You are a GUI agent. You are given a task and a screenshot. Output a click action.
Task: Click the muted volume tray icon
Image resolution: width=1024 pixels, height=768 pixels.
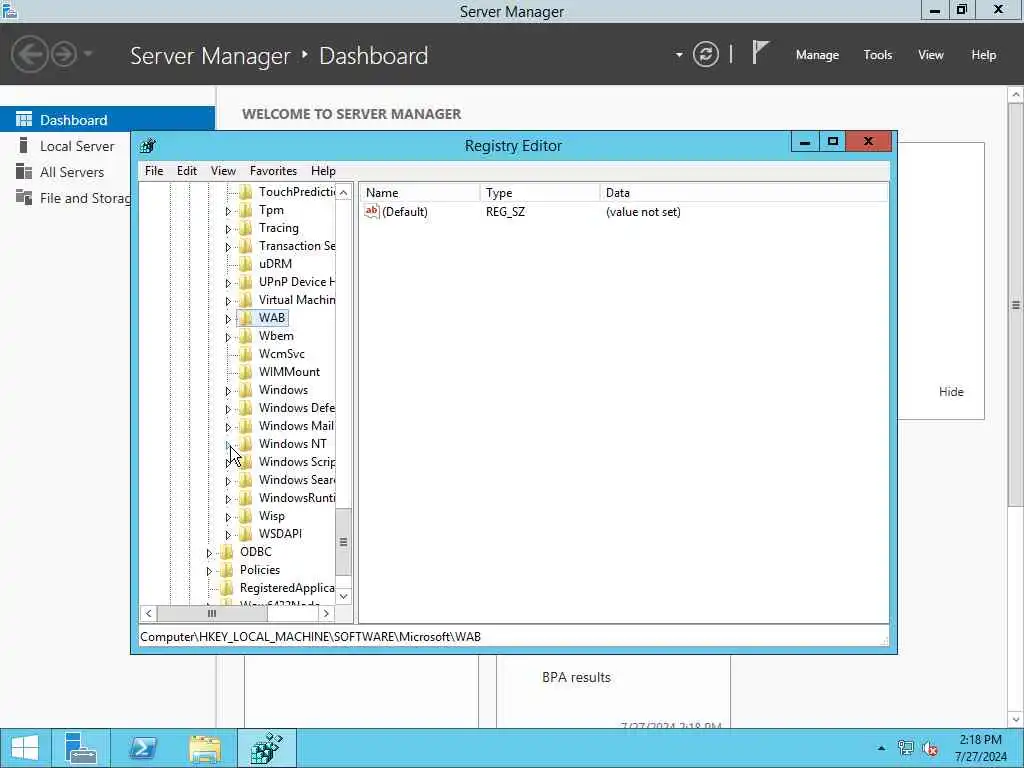(x=930, y=748)
